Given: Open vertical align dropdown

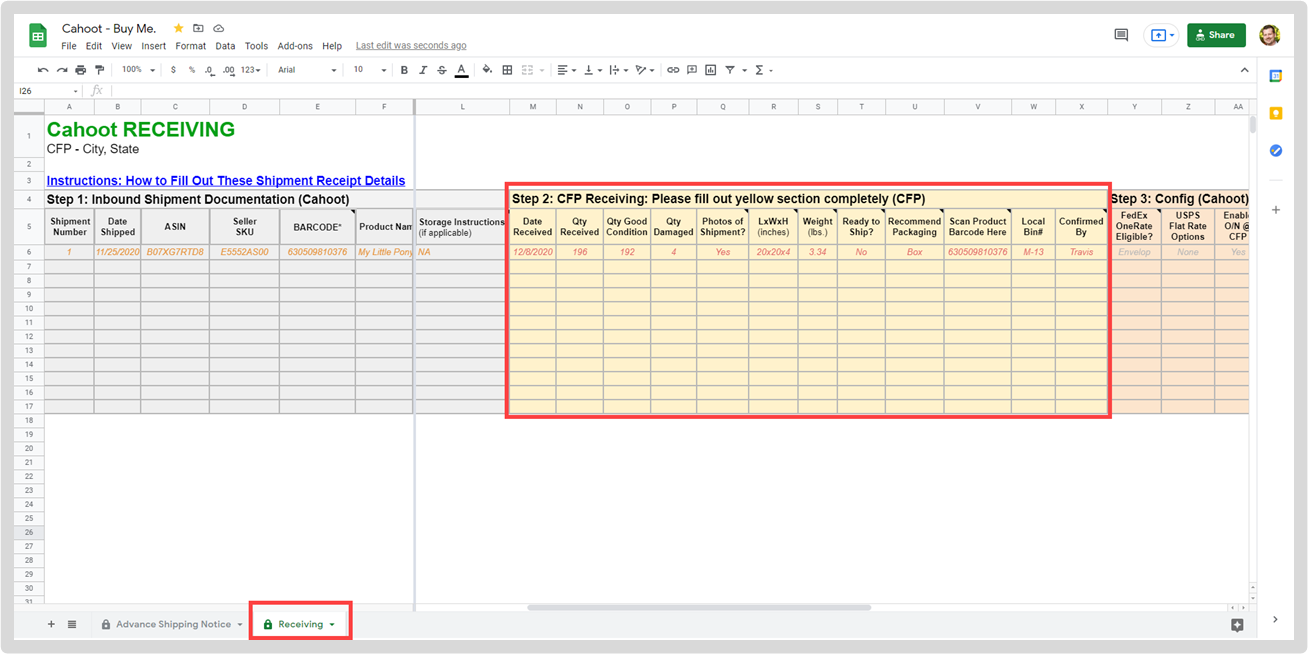Looking at the screenshot, I should 592,70.
